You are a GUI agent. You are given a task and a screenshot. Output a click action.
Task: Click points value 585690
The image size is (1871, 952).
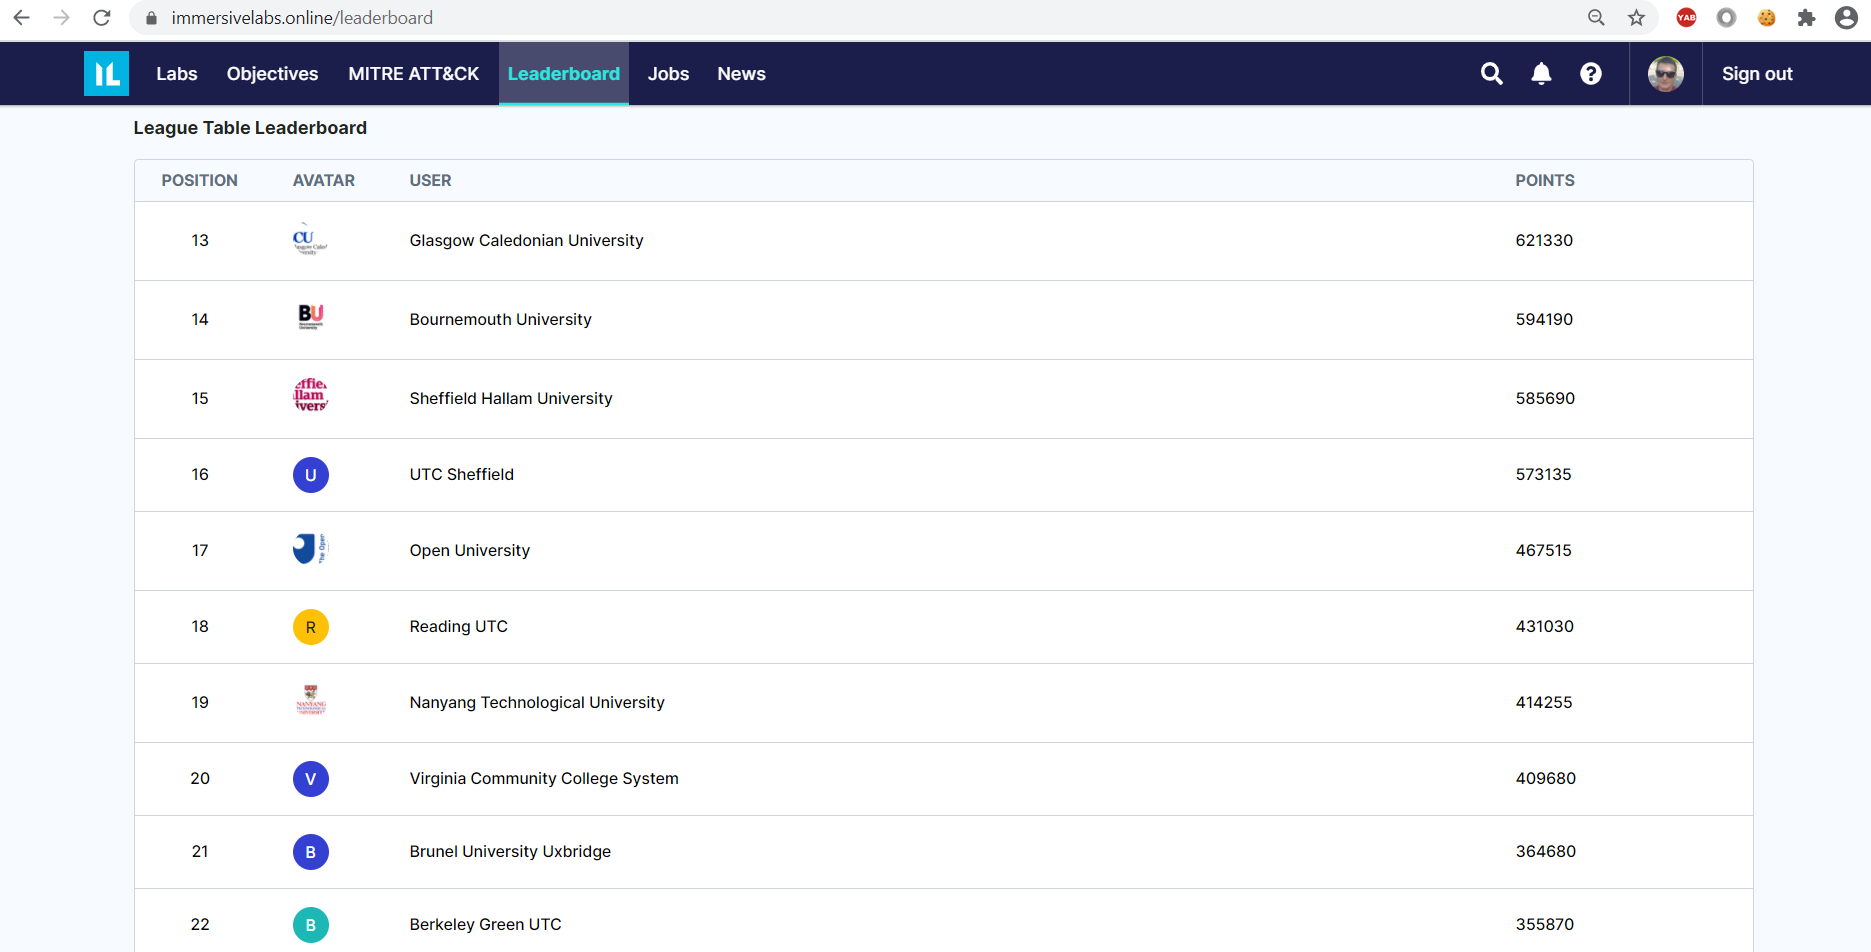(x=1545, y=398)
